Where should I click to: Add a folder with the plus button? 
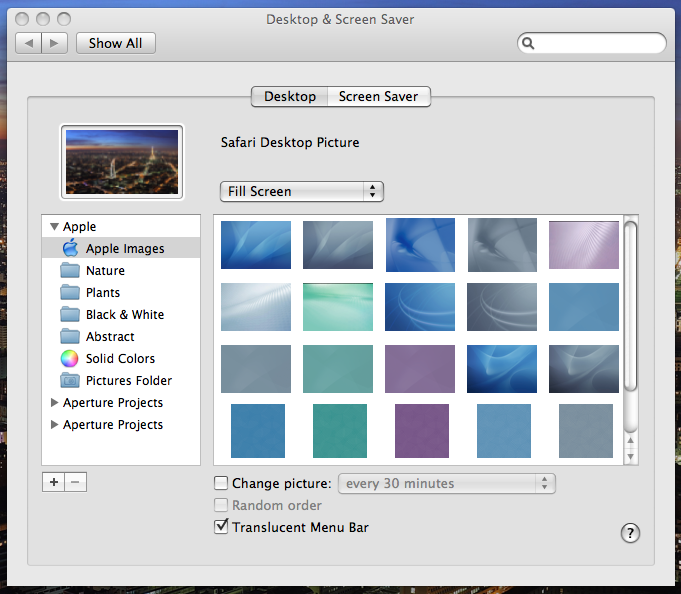[53, 482]
